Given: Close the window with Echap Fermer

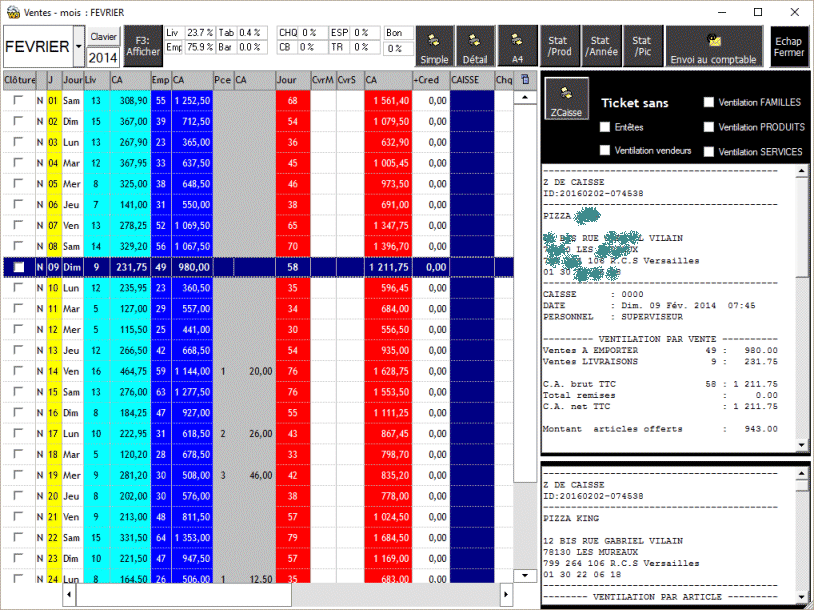Looking at the screenshot, I should (788, 47).
